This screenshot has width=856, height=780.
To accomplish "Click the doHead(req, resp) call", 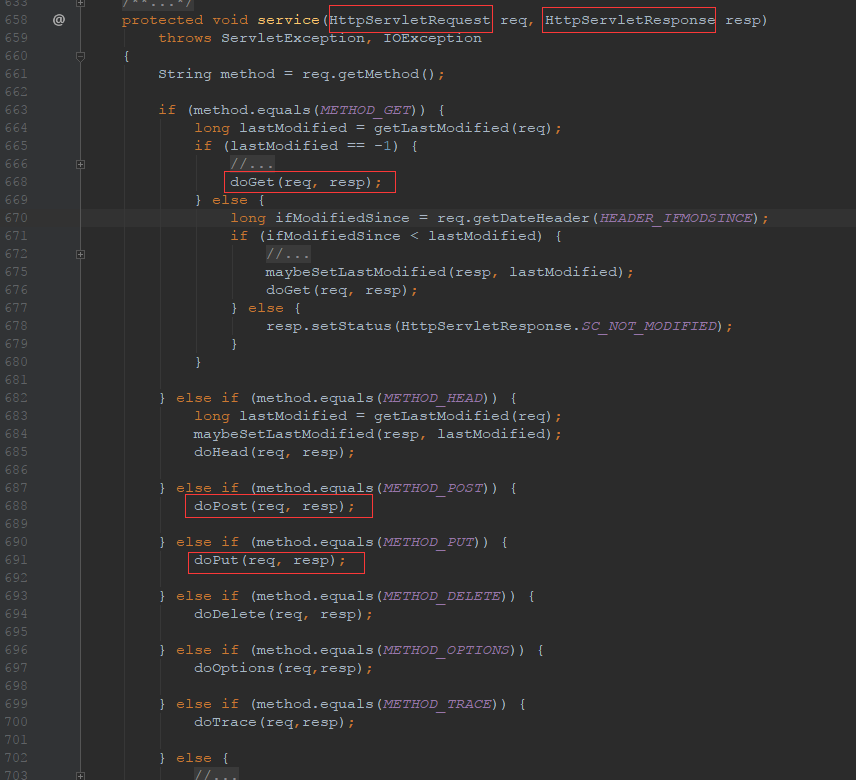I will click(x=269, y=452).
